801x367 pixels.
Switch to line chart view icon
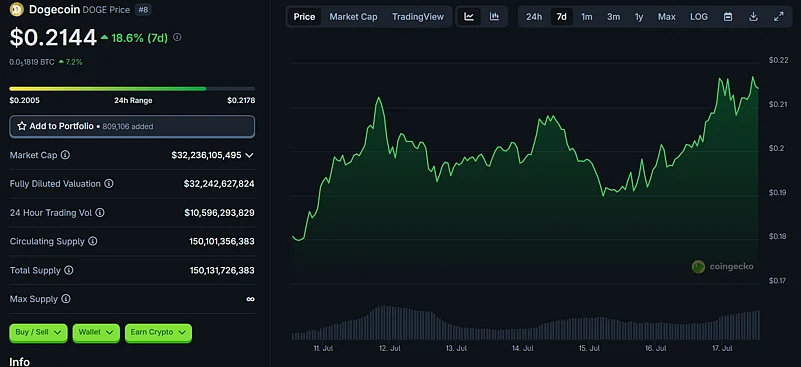469,17
